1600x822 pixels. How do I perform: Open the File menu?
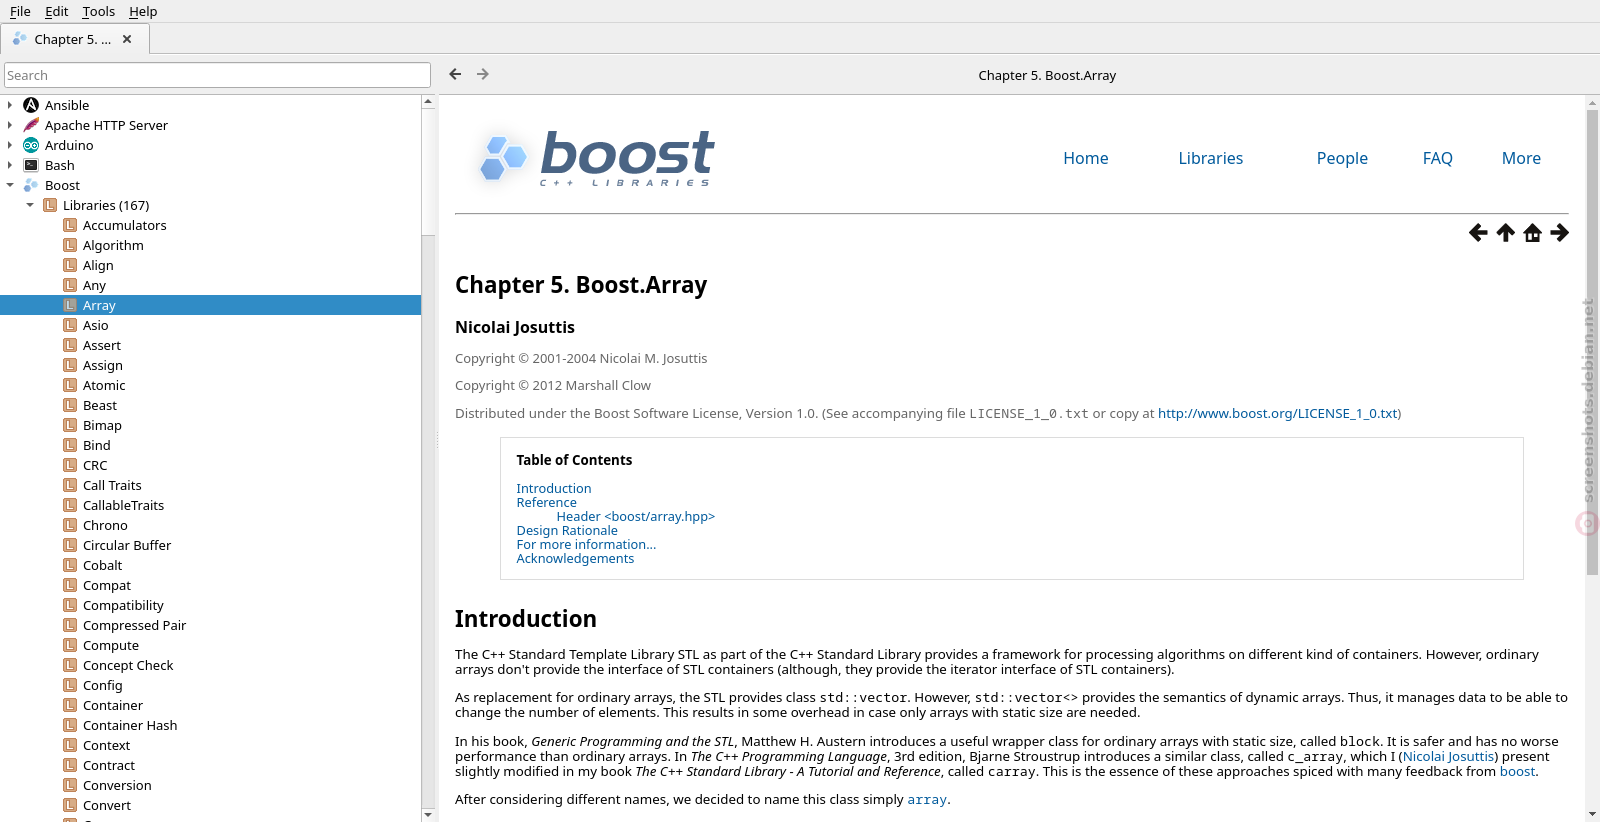(x=20, y=11)
